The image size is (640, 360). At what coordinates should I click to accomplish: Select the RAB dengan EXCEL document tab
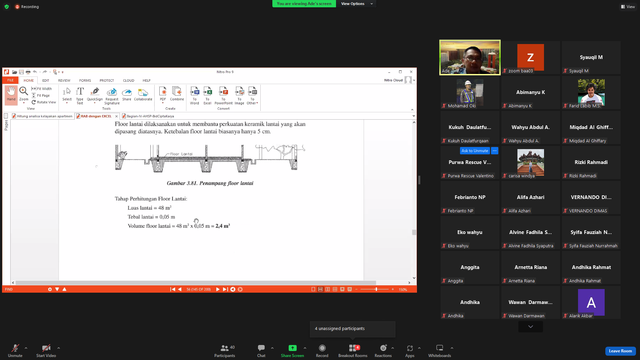[x=96, y=116]
